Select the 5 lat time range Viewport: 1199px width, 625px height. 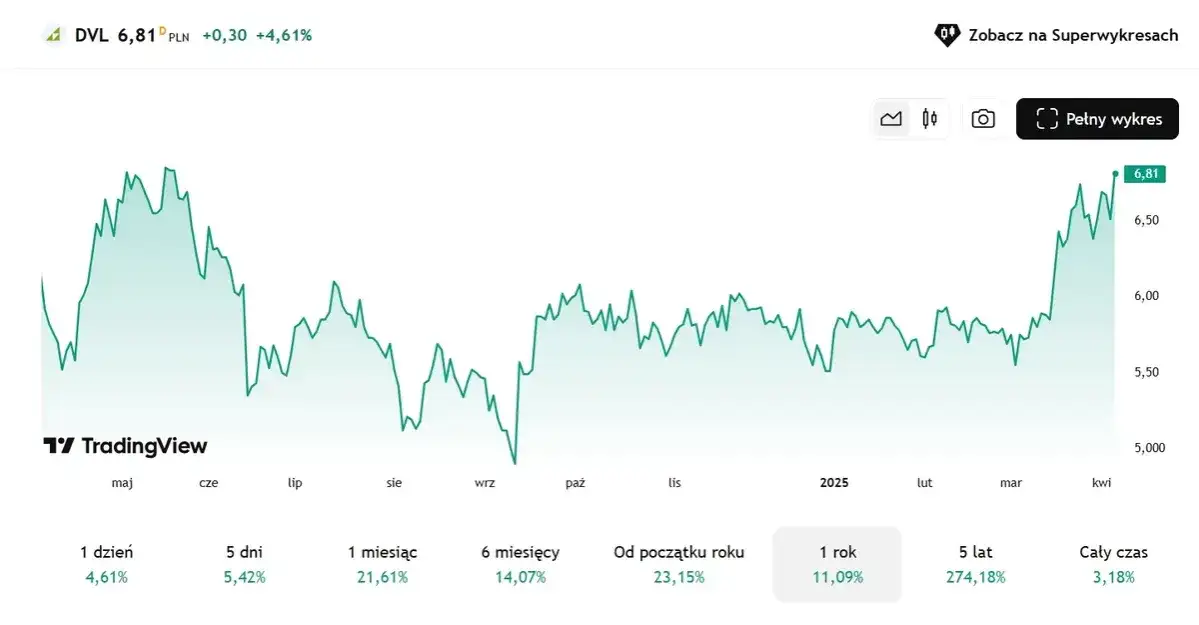click(975, 564)
